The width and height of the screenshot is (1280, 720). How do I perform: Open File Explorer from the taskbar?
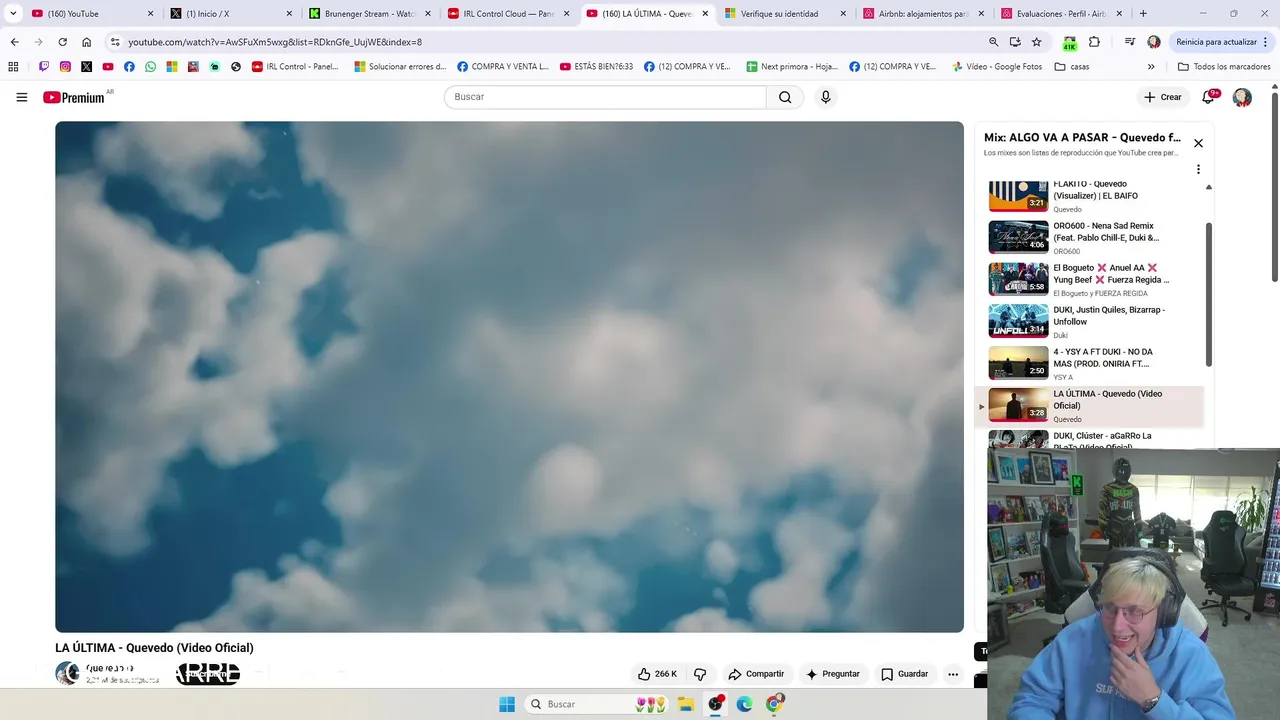tap(686, 704)
